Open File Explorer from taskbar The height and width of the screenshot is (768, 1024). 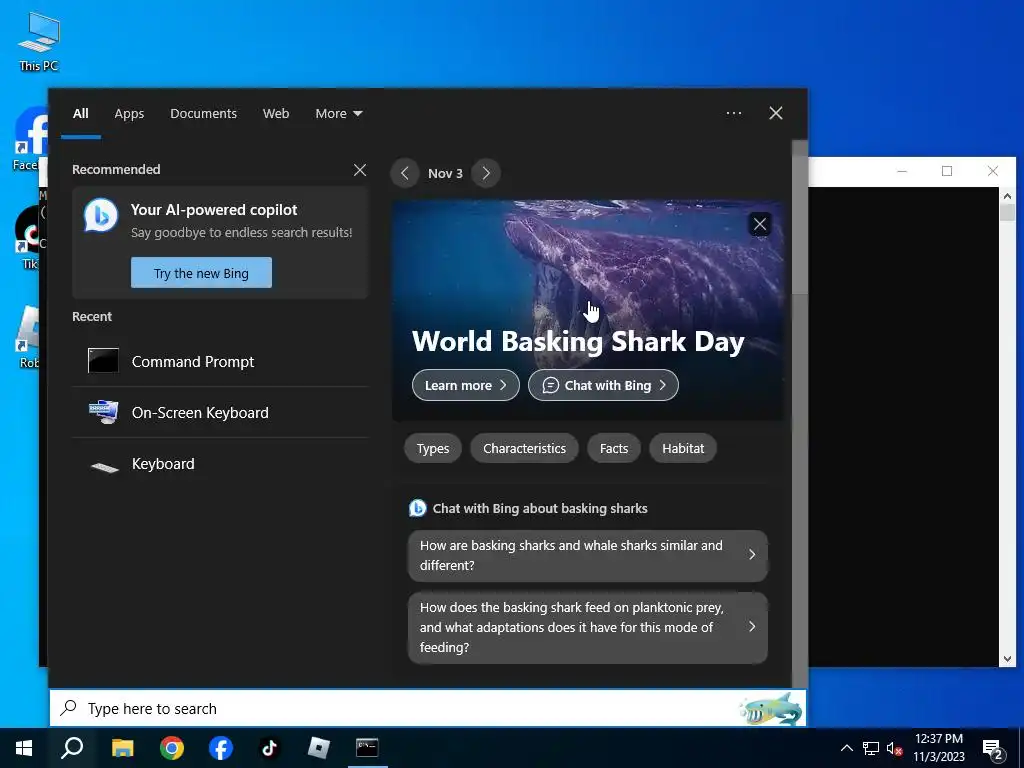point(122,748)
